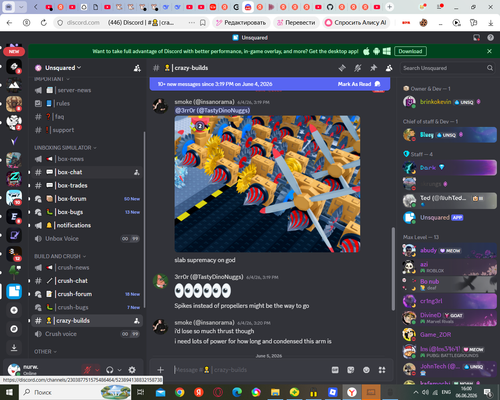The image size is (500, 400).
Task: Click the invite people icon beside Unsquared
Action: click(137, 68)
